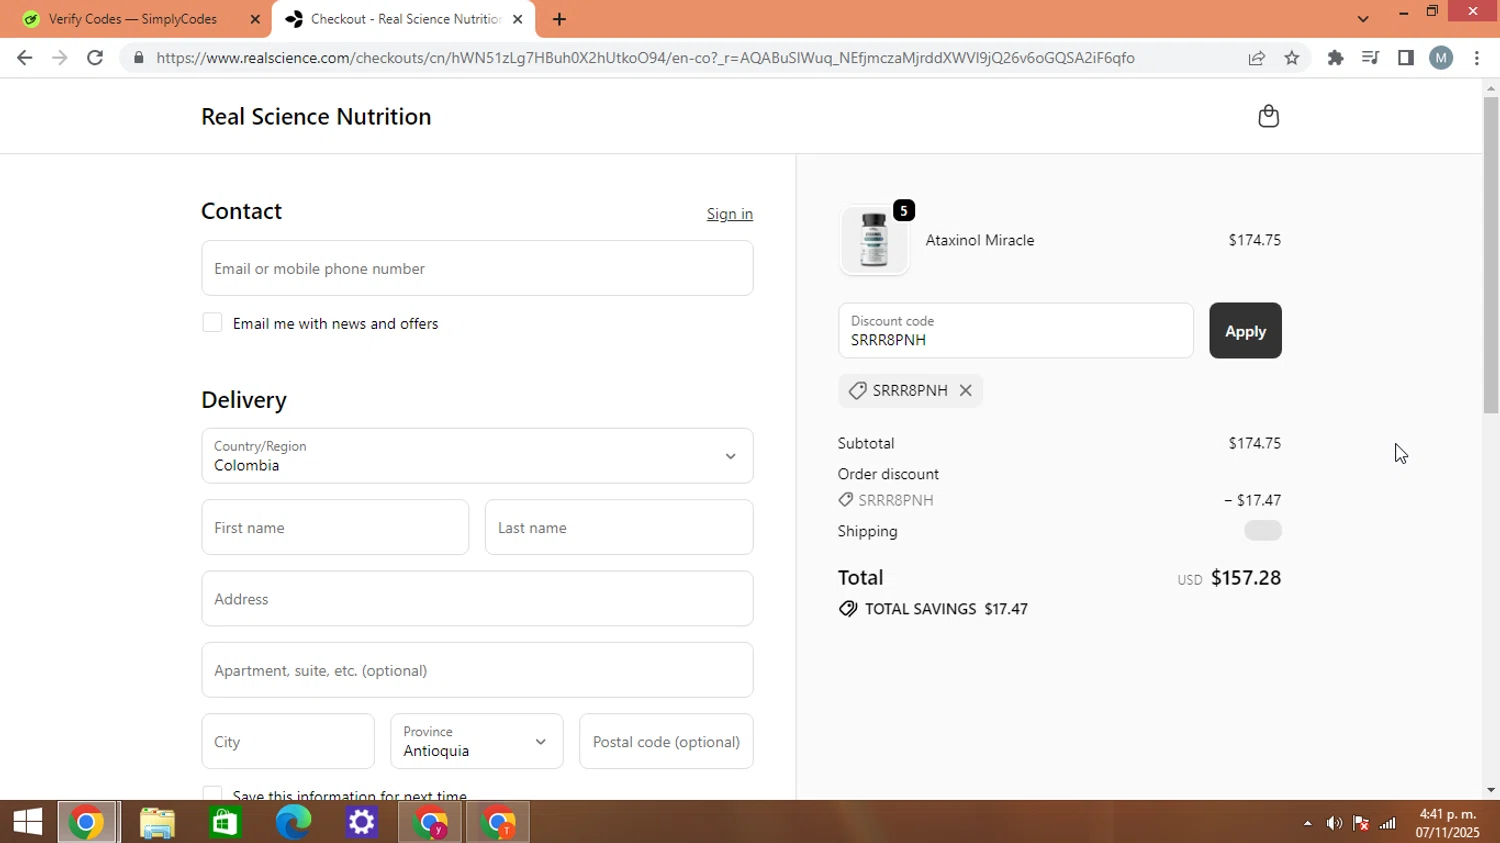Click the browser URL address bar
Image resolution: width=1500 pixels, height=843 pixels.
pyautogui.click(x=645, y=58)
